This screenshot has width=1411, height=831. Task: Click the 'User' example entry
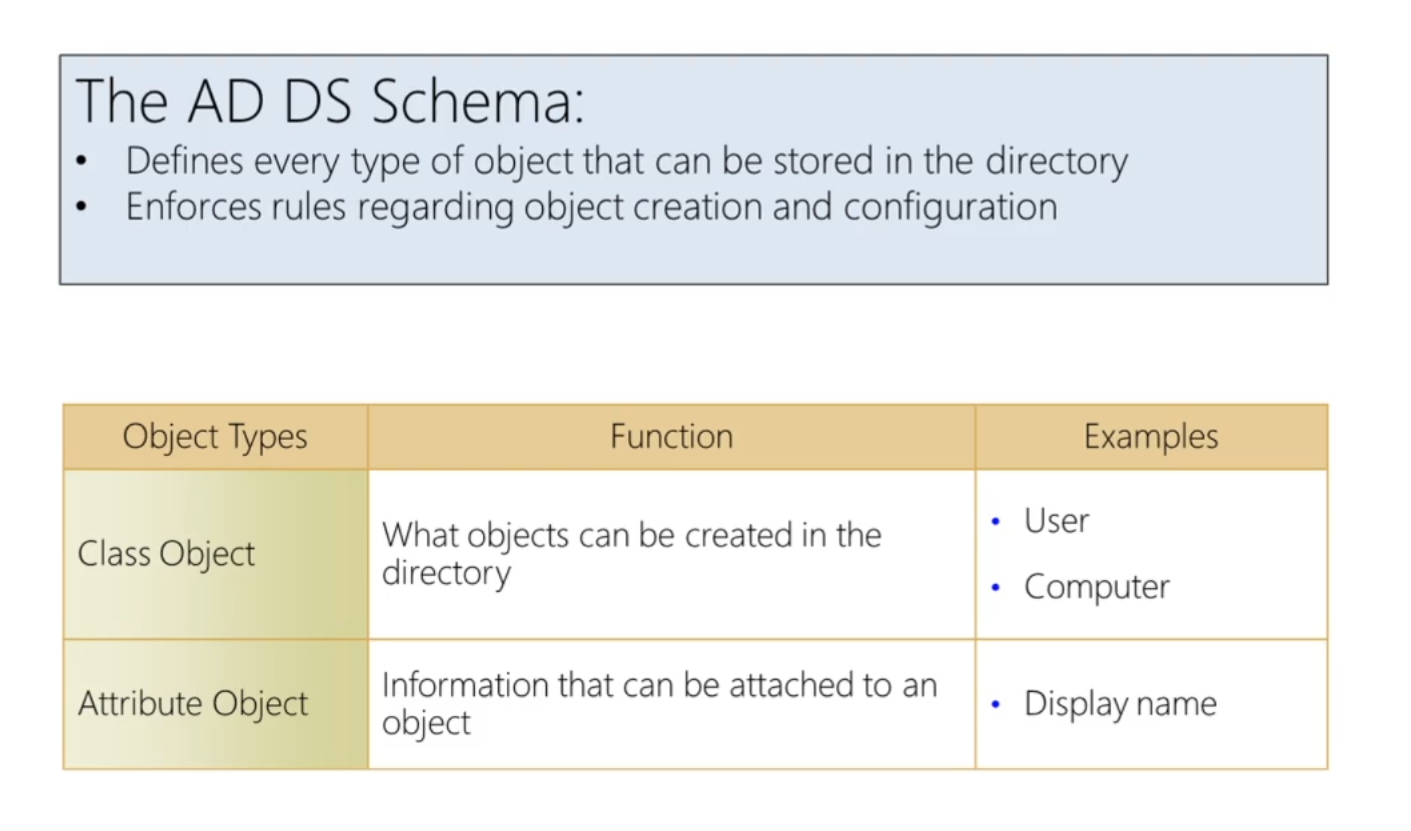(x=1056, y=521)
